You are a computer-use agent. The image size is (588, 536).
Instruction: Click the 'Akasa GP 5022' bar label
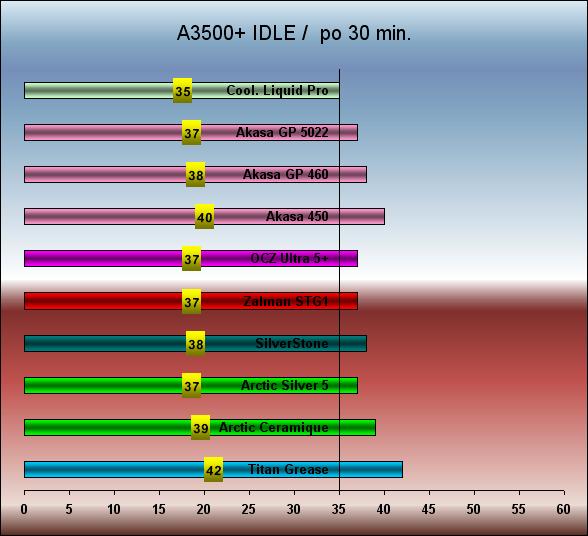pos(282,132)
